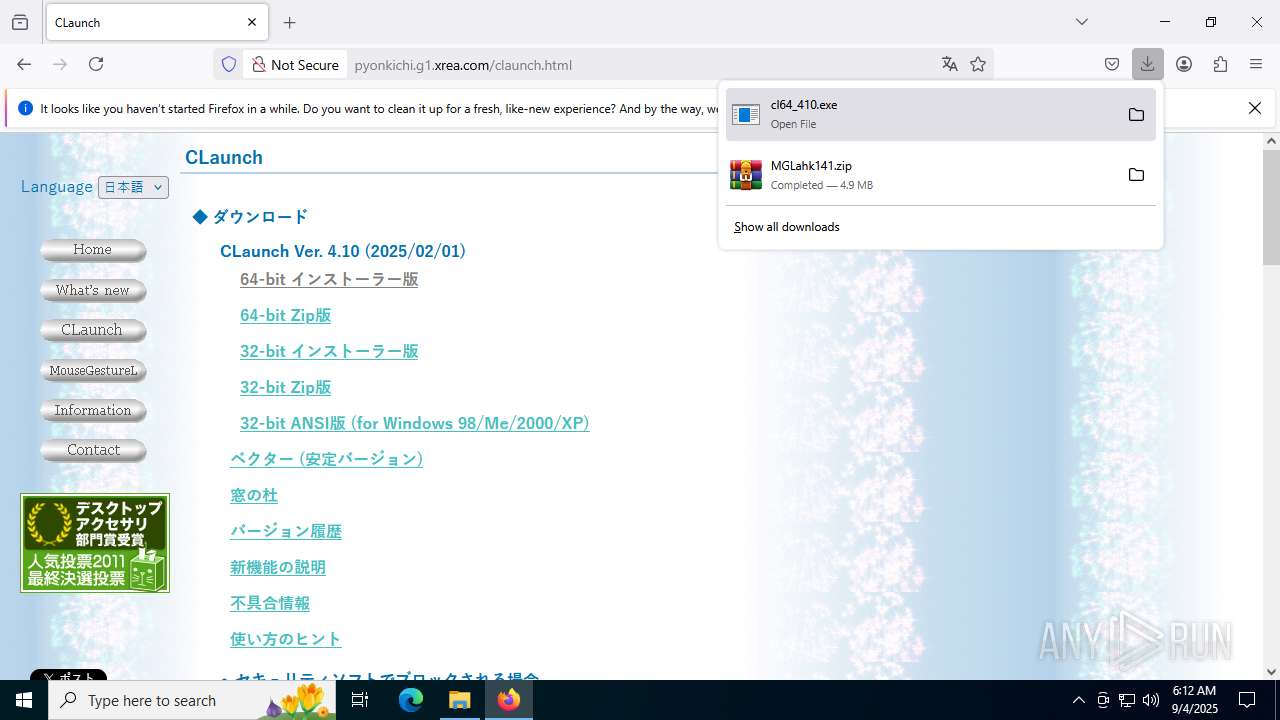The width and height of the screenshot is (1280, 720).
Task: Open the バージョン履歴 link
Action: coord(286,531)
